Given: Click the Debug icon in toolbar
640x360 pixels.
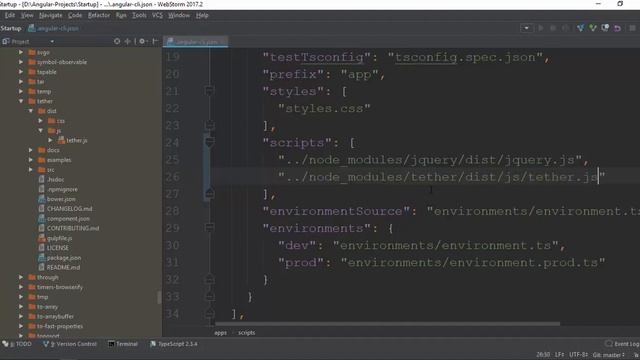Looking at the screenshot, I should 553,28.
